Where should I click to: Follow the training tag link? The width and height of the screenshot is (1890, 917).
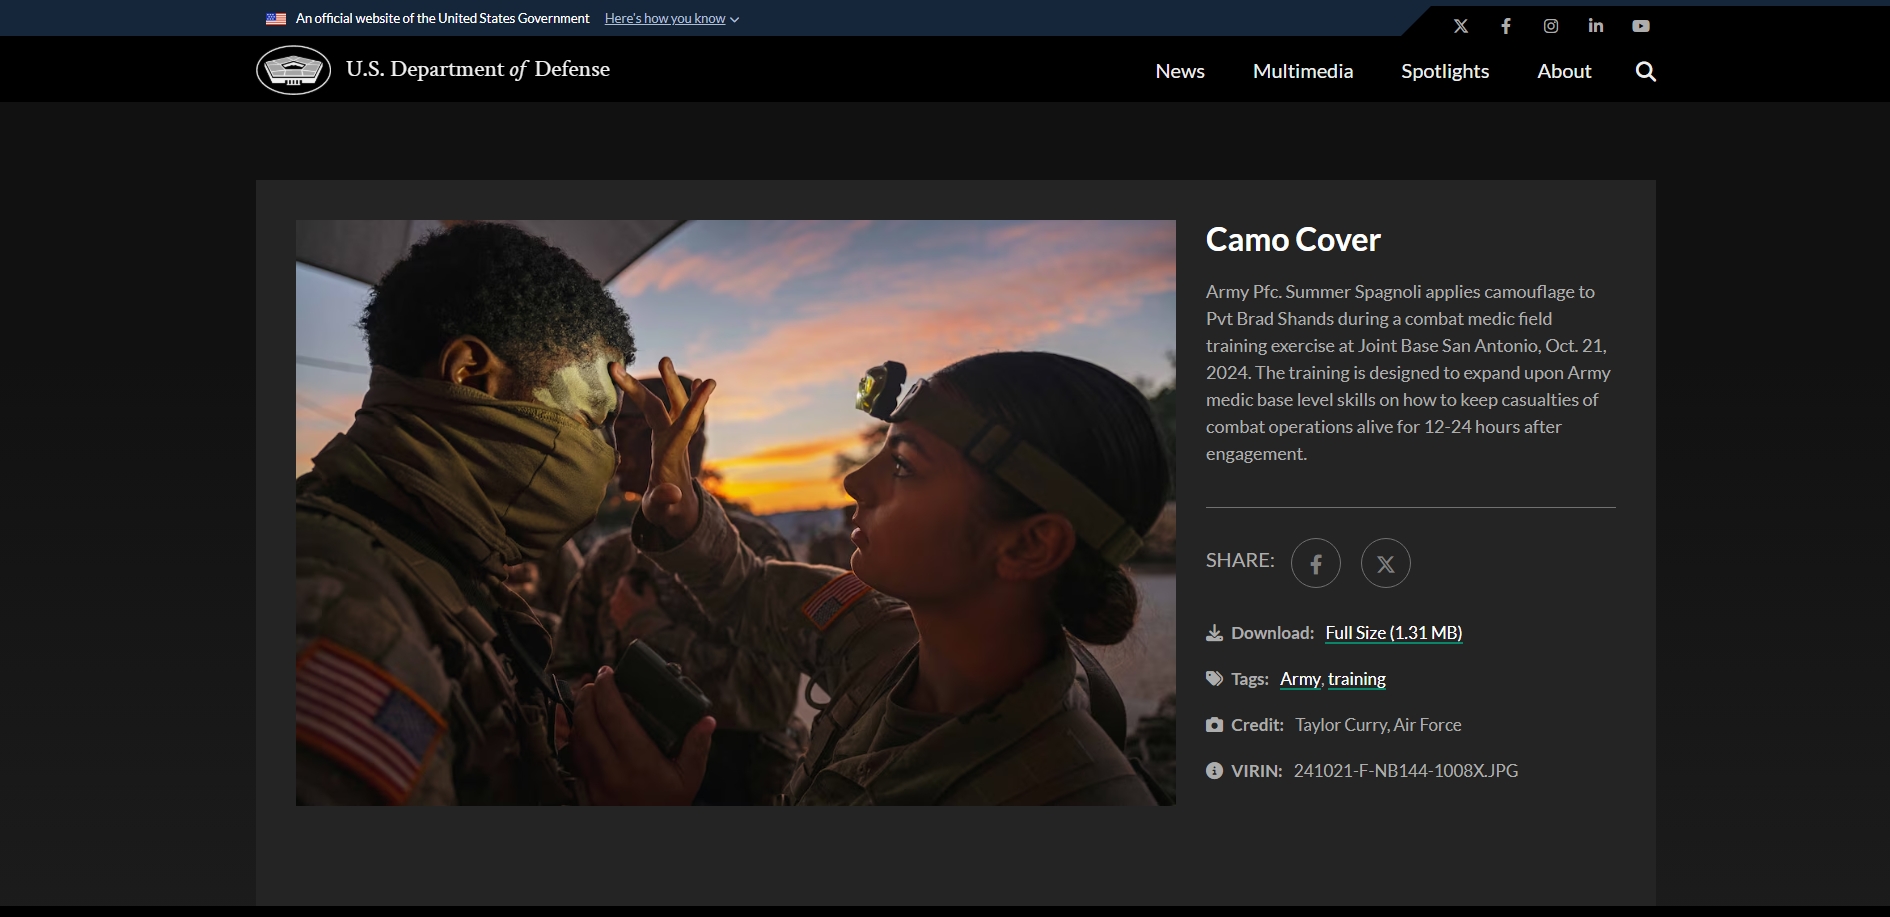coord(1357,679)
